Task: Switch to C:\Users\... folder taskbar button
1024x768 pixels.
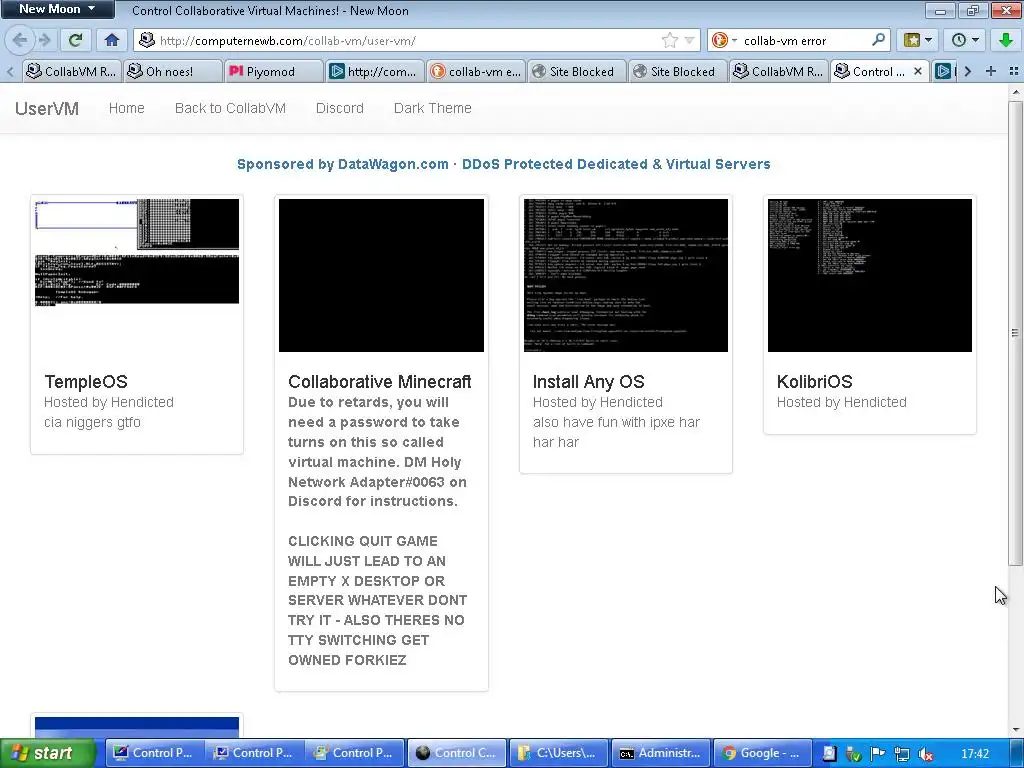Action: click(x=558, y=753)
